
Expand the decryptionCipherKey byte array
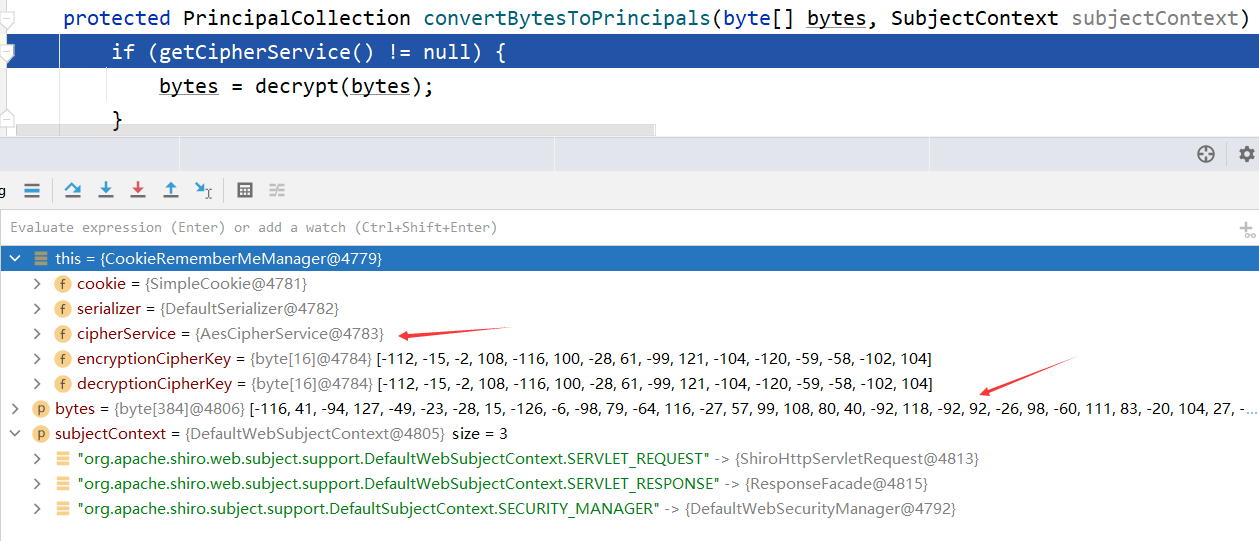click(38, 383)
